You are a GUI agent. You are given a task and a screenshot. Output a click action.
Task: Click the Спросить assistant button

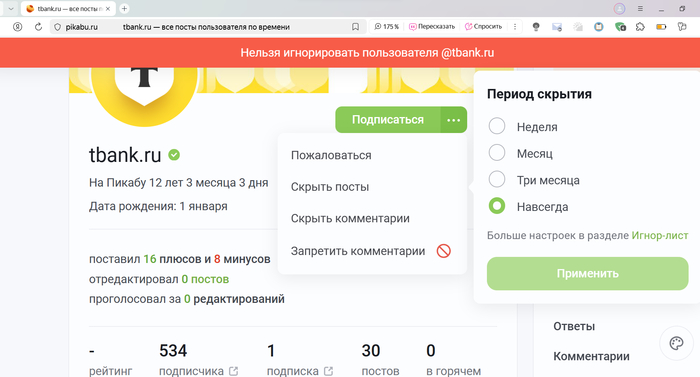coord(483,27)
